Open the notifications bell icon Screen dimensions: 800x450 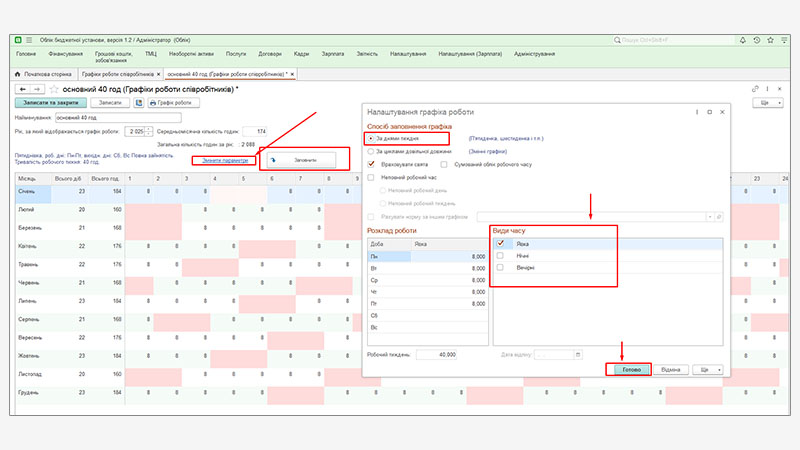pos(741,41)
